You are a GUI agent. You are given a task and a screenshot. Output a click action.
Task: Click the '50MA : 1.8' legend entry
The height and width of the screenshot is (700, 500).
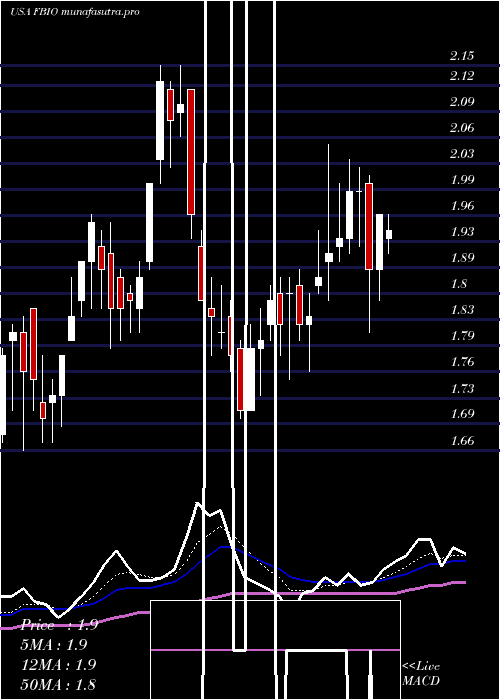(59, 684)
